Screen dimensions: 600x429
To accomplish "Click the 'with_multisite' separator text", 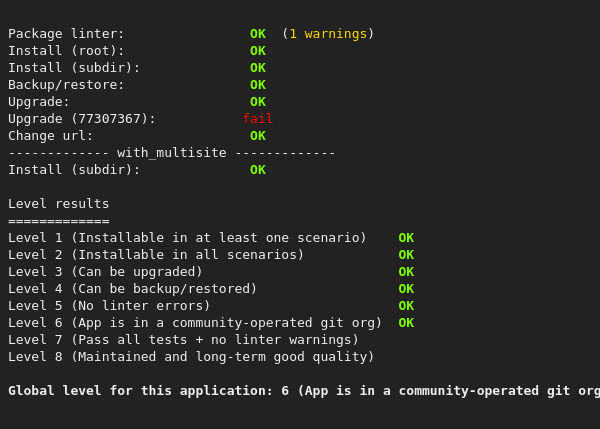I will (172, 153).
